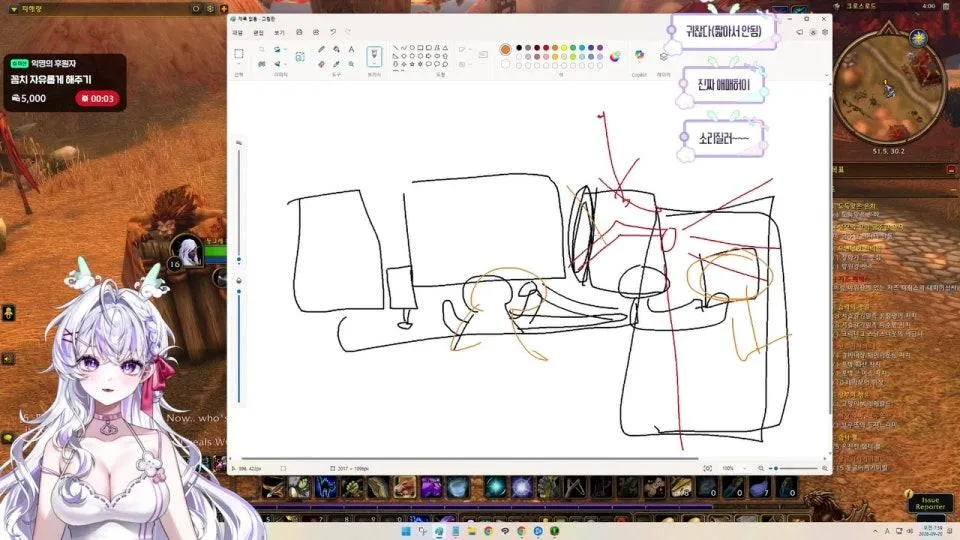Select the triangle shape in the shapes gallery

(x=445, y=47)
